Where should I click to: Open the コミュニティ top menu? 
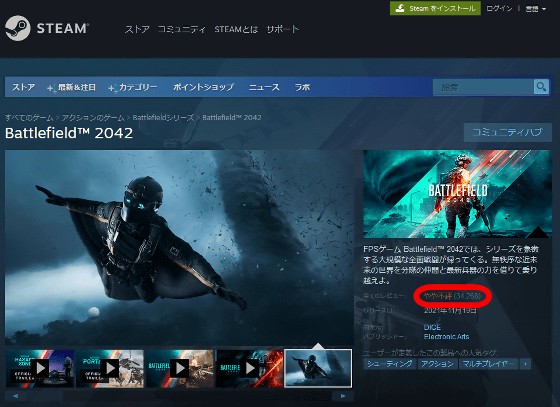pos(181,29)
